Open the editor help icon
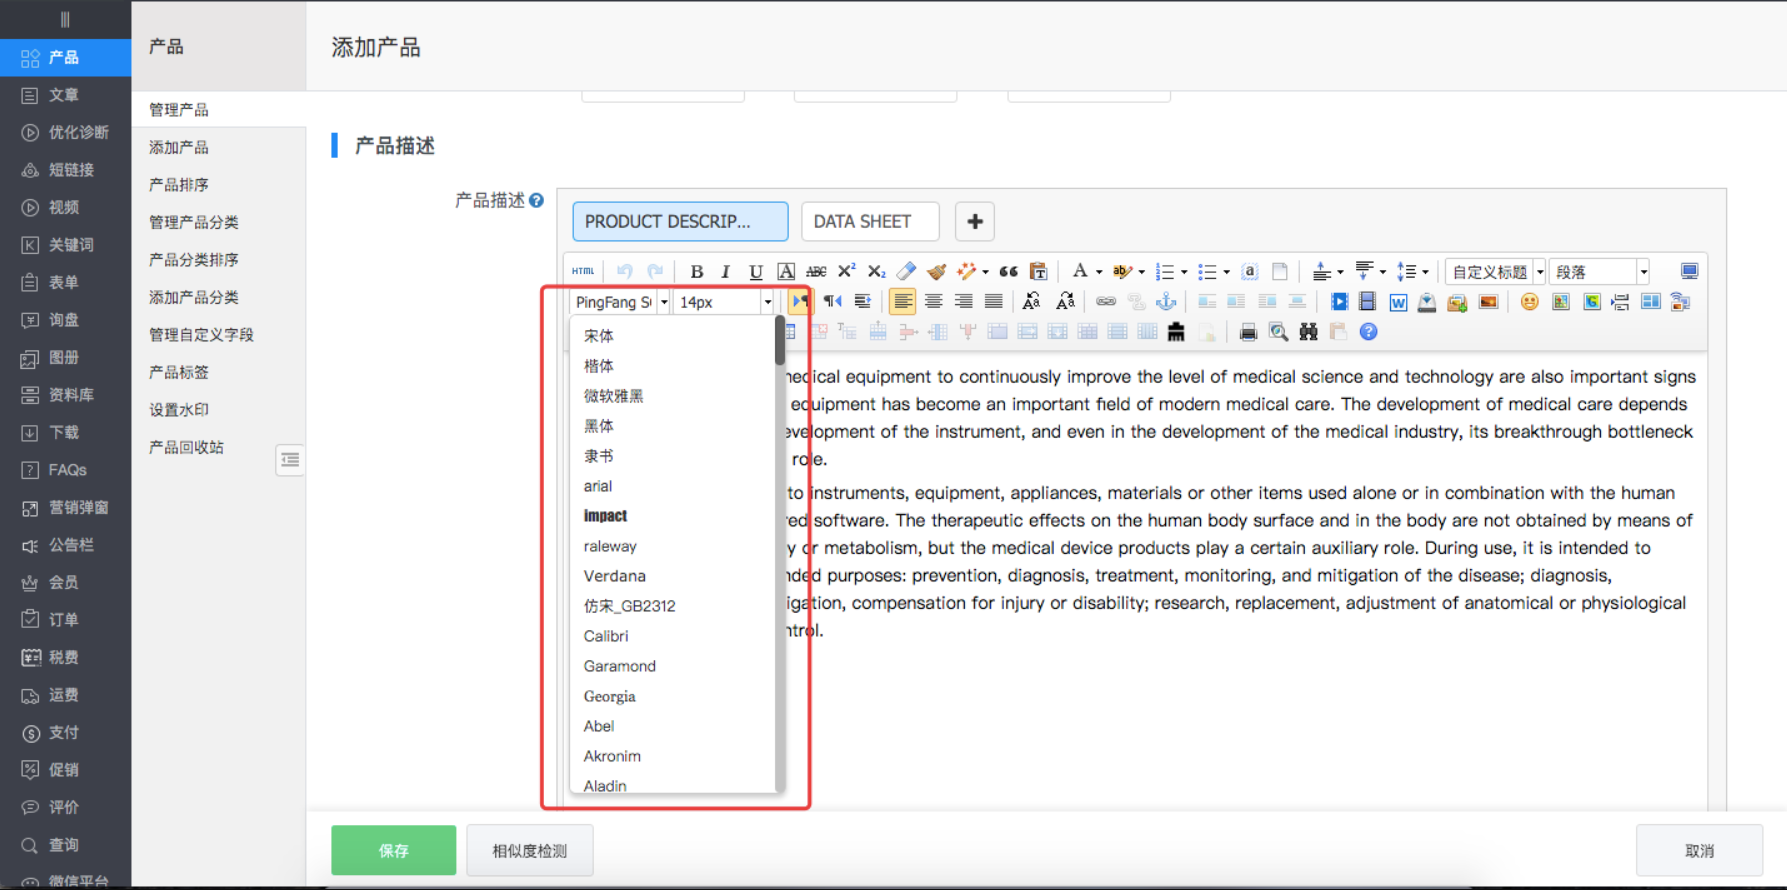Viewport: 1787px width, 890px height. [x=1368, y=332]
